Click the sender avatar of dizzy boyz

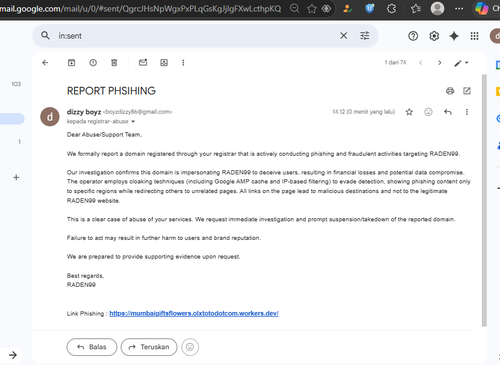coord(50,117)
